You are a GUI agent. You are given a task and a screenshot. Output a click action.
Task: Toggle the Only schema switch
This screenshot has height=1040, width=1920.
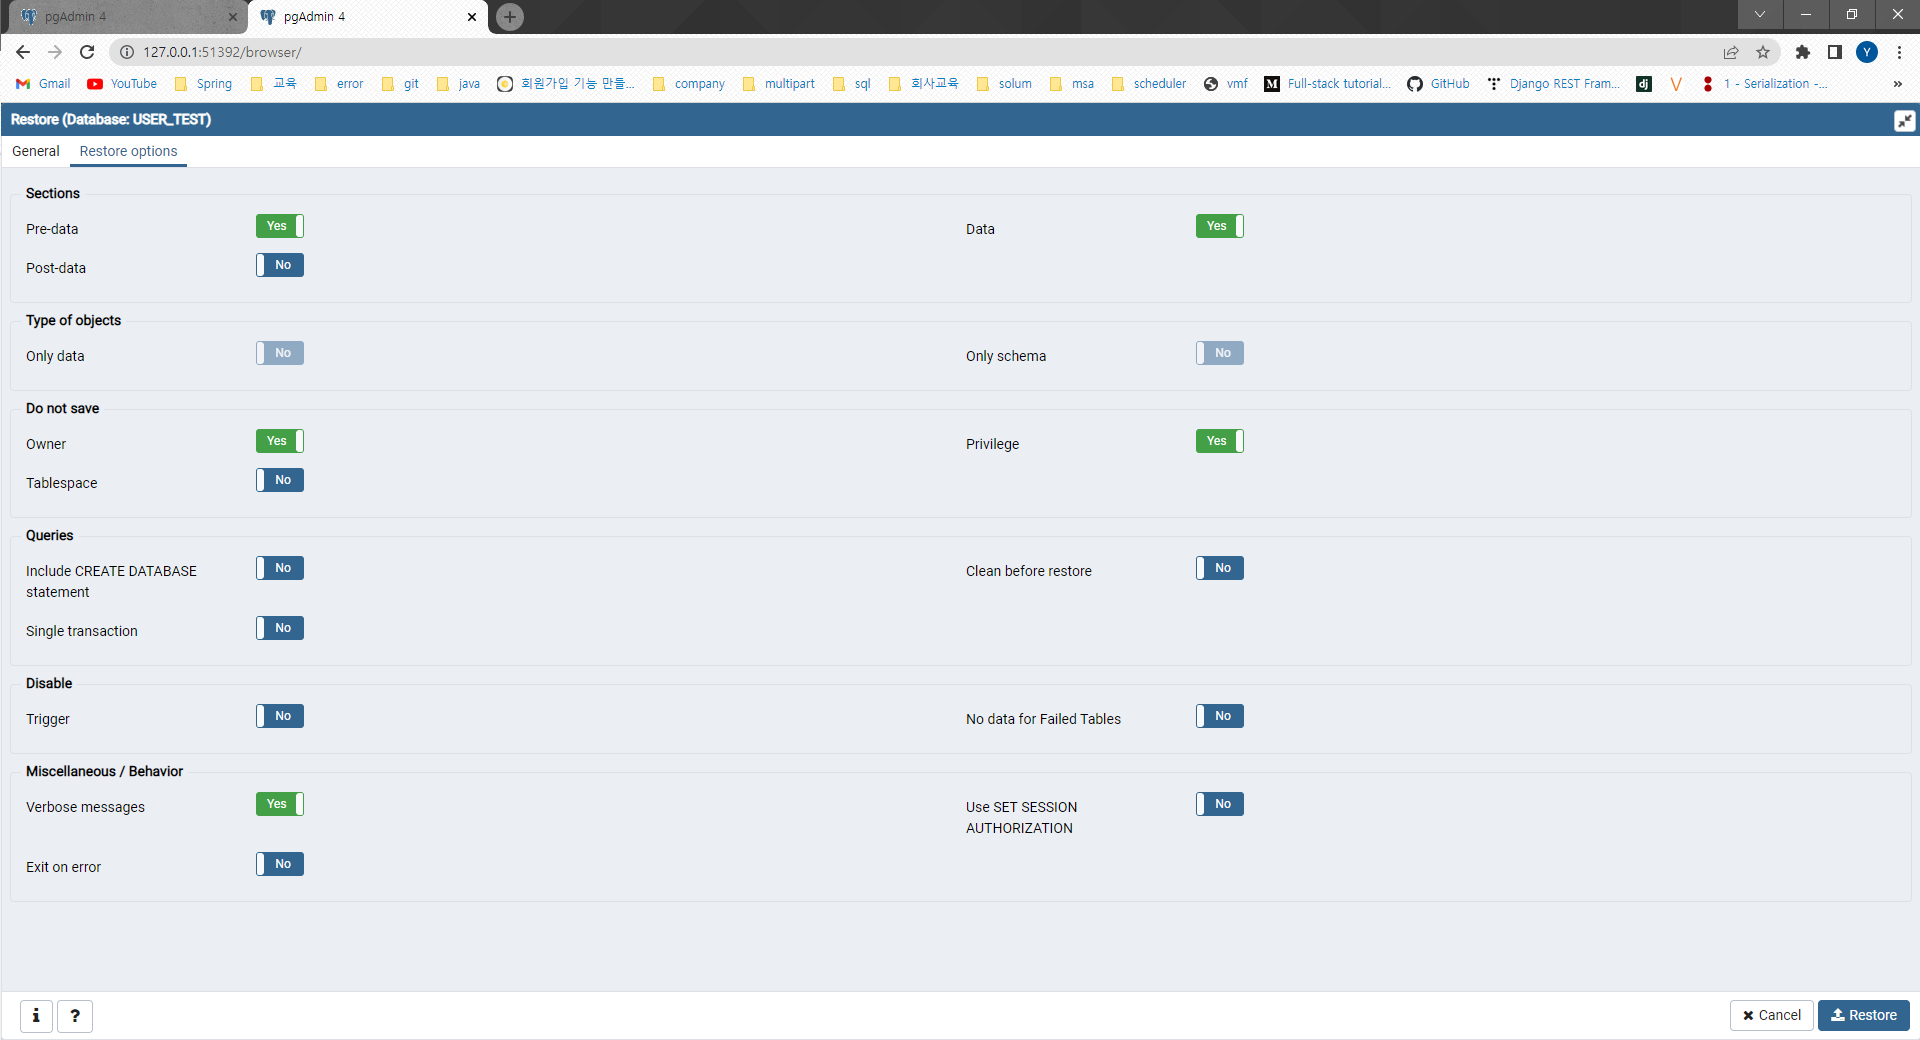click(x=1220, y=353)
